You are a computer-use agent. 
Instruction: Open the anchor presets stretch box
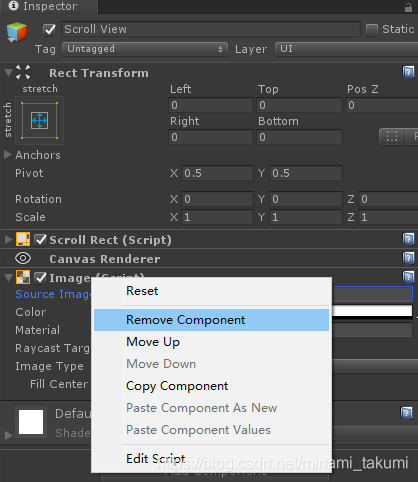39,120
